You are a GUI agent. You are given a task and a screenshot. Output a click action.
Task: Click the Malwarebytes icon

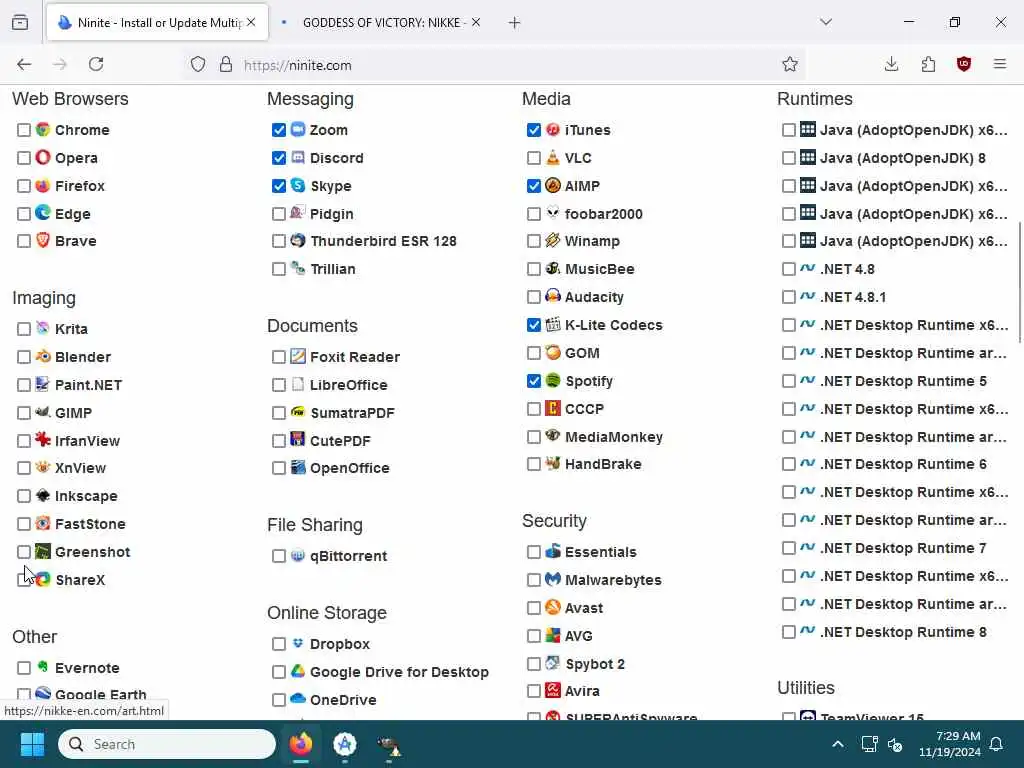click(x=552, y=579)
